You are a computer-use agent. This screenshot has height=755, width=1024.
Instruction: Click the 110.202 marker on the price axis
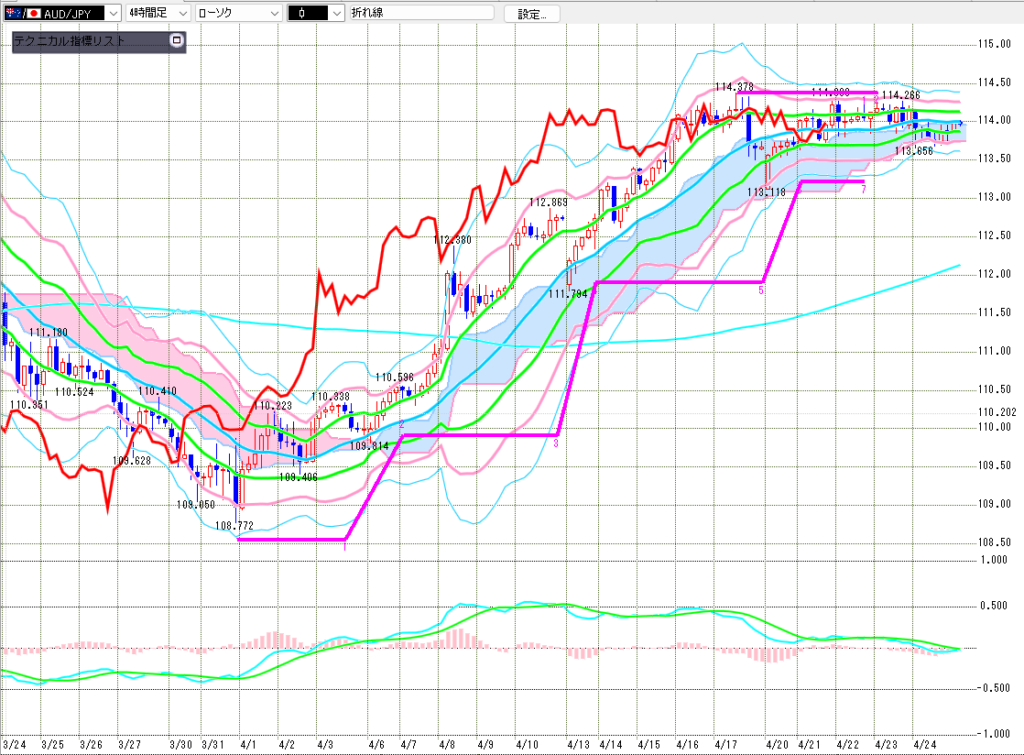996,412
